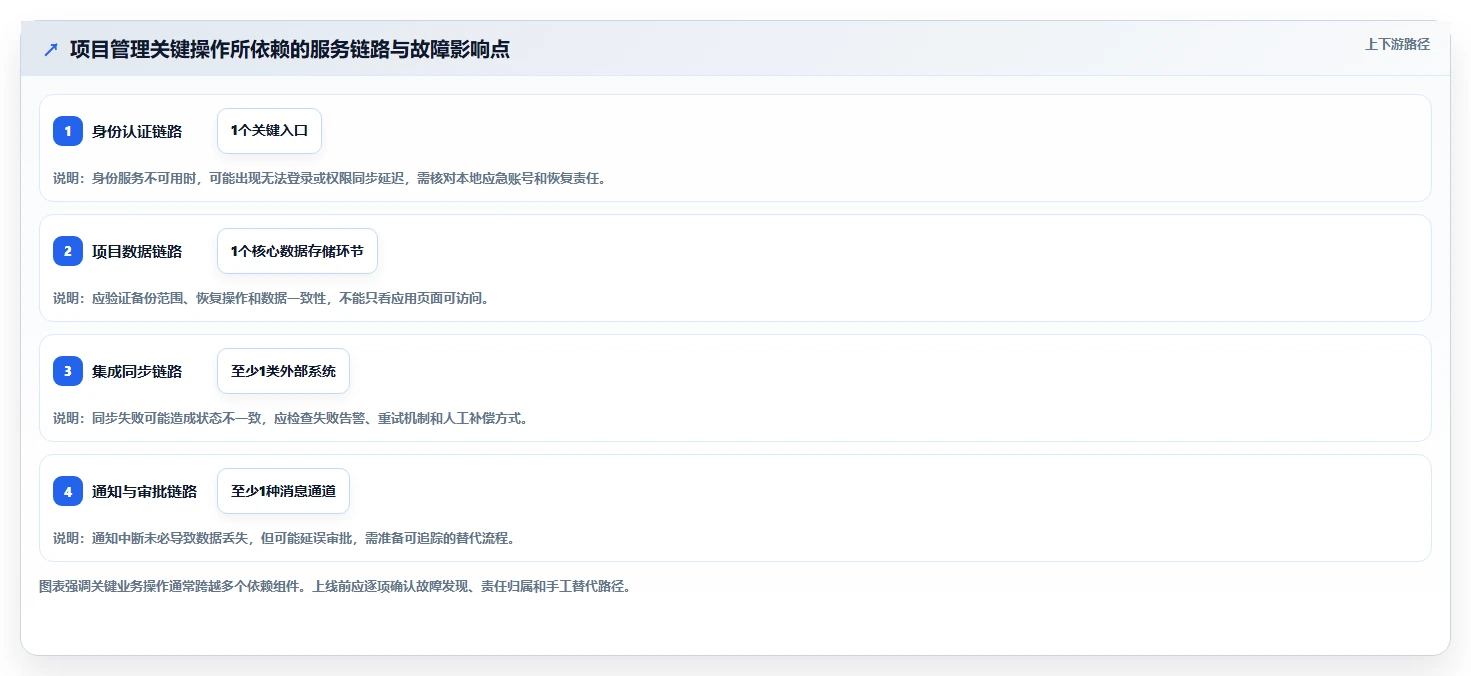The image size is (1471, 676).
Task: Click the 至少1种消息通道 tag
Action: tap(283, 491)
